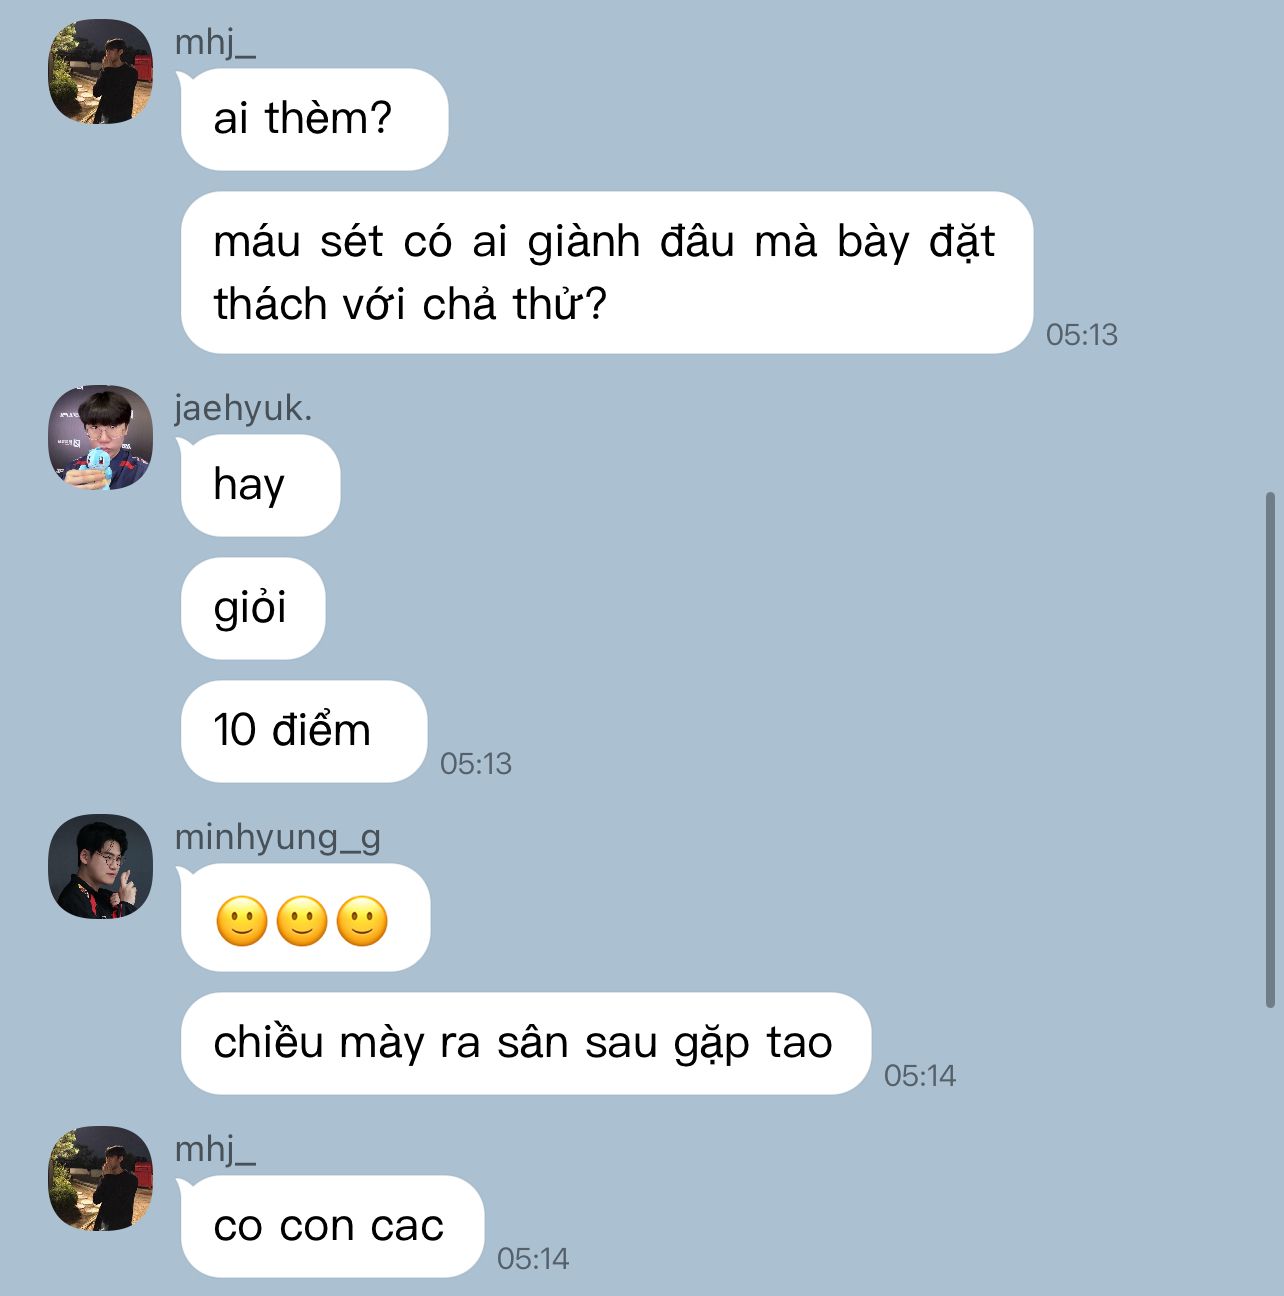Image resolution: width=1284 pixels, height=1296 pixels.
Task: Click the jaehyuk. sender name
Action: (x=243, y=408)
